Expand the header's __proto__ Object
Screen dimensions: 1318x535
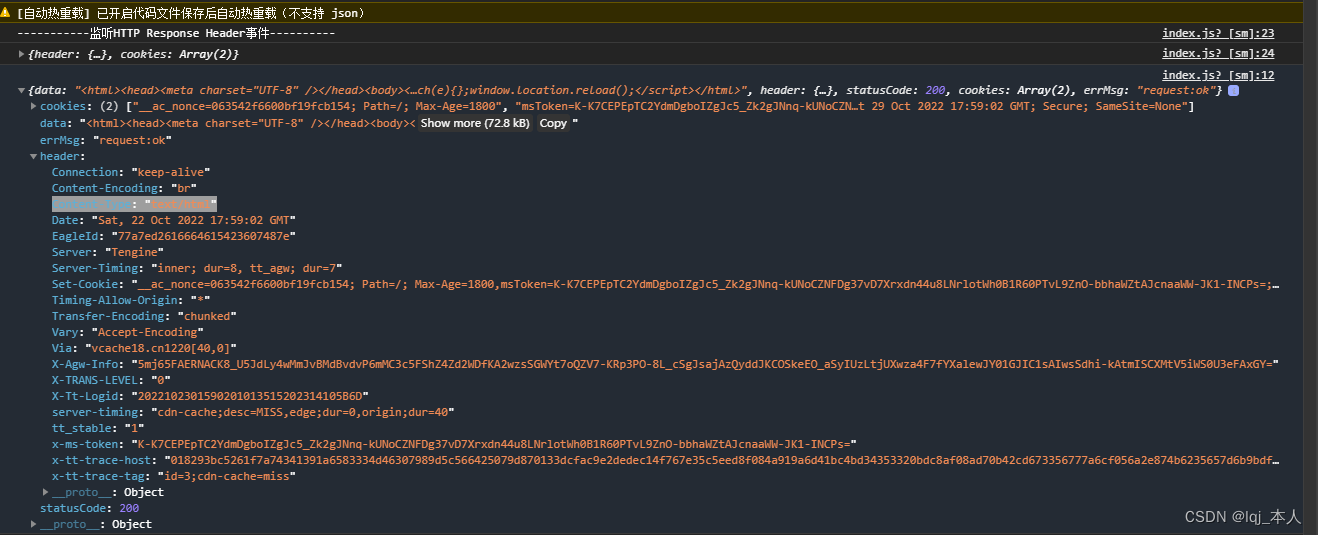click(46, 492)
